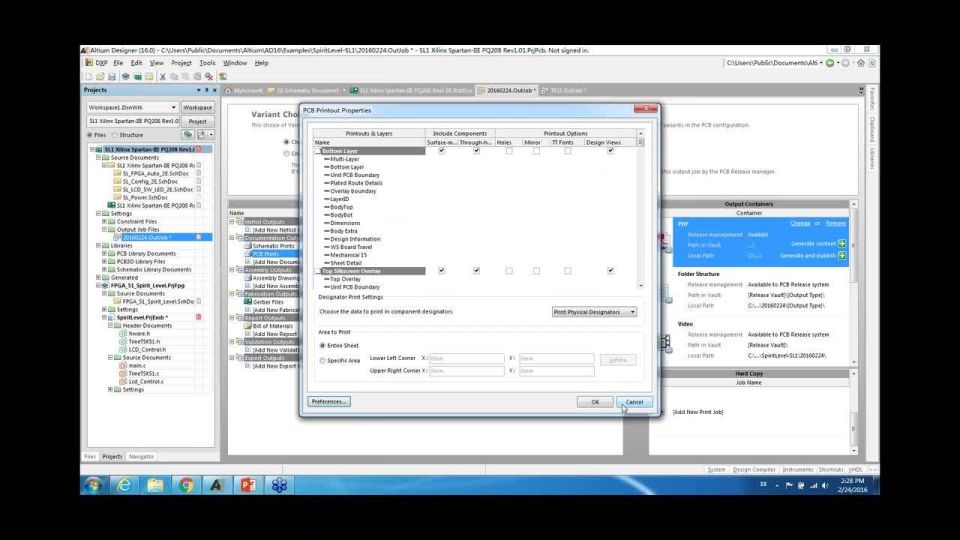Select Structure radio in Projects panel
Viewport: 960px width, 540px height.
115,135
